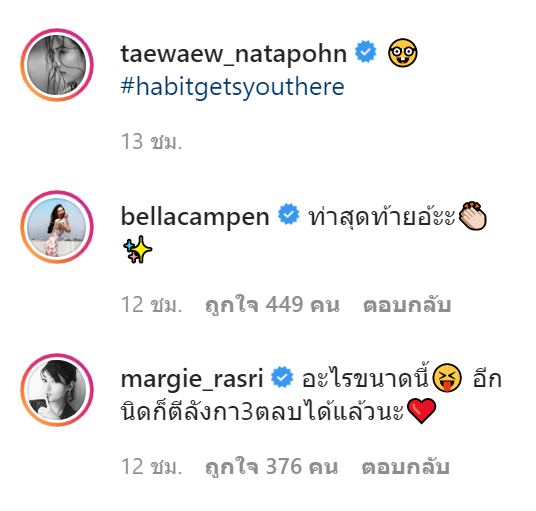536x511 pixels.
Task: Click the squinting tongue-out emoji
Action: coord(447,378)
